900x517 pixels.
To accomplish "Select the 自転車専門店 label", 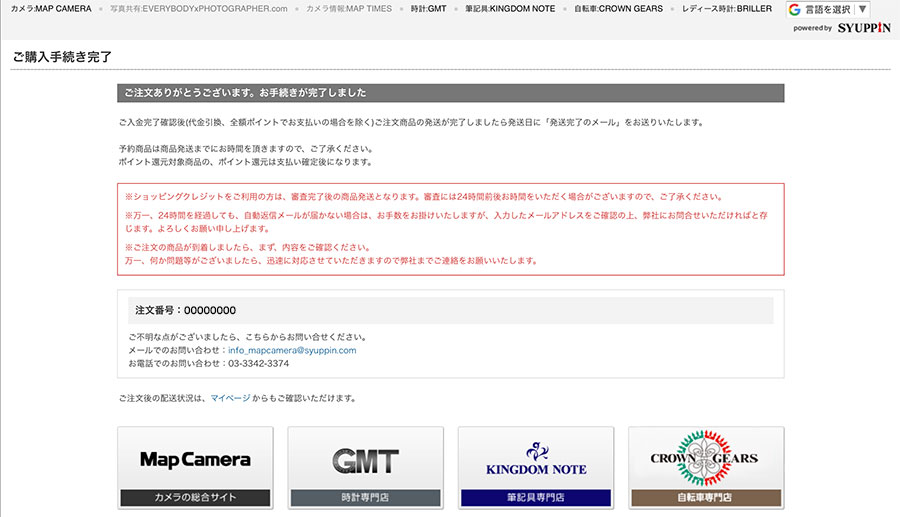I will 705,497.
